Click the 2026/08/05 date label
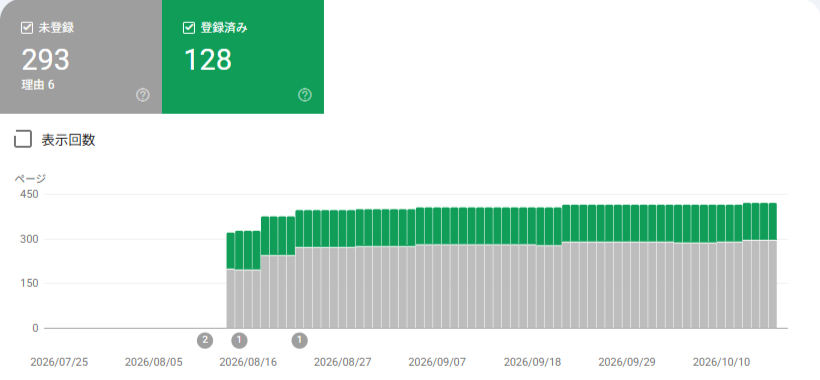This screenshot has width=820, height=380. [x=154, y=362]
